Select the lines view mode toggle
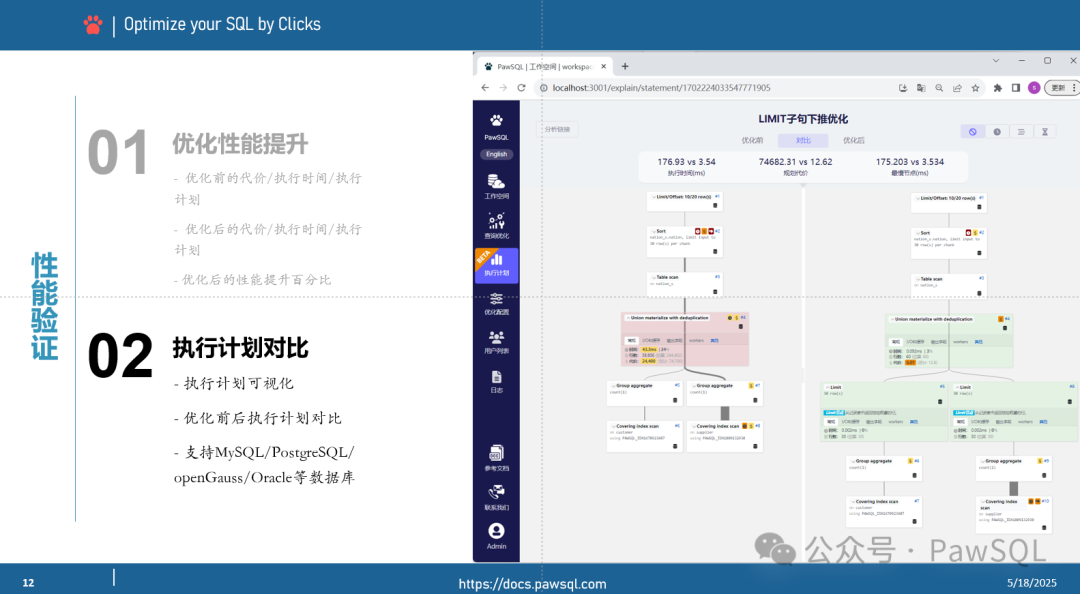Viewport: 1080px width, 594px height. point(1021,132)
